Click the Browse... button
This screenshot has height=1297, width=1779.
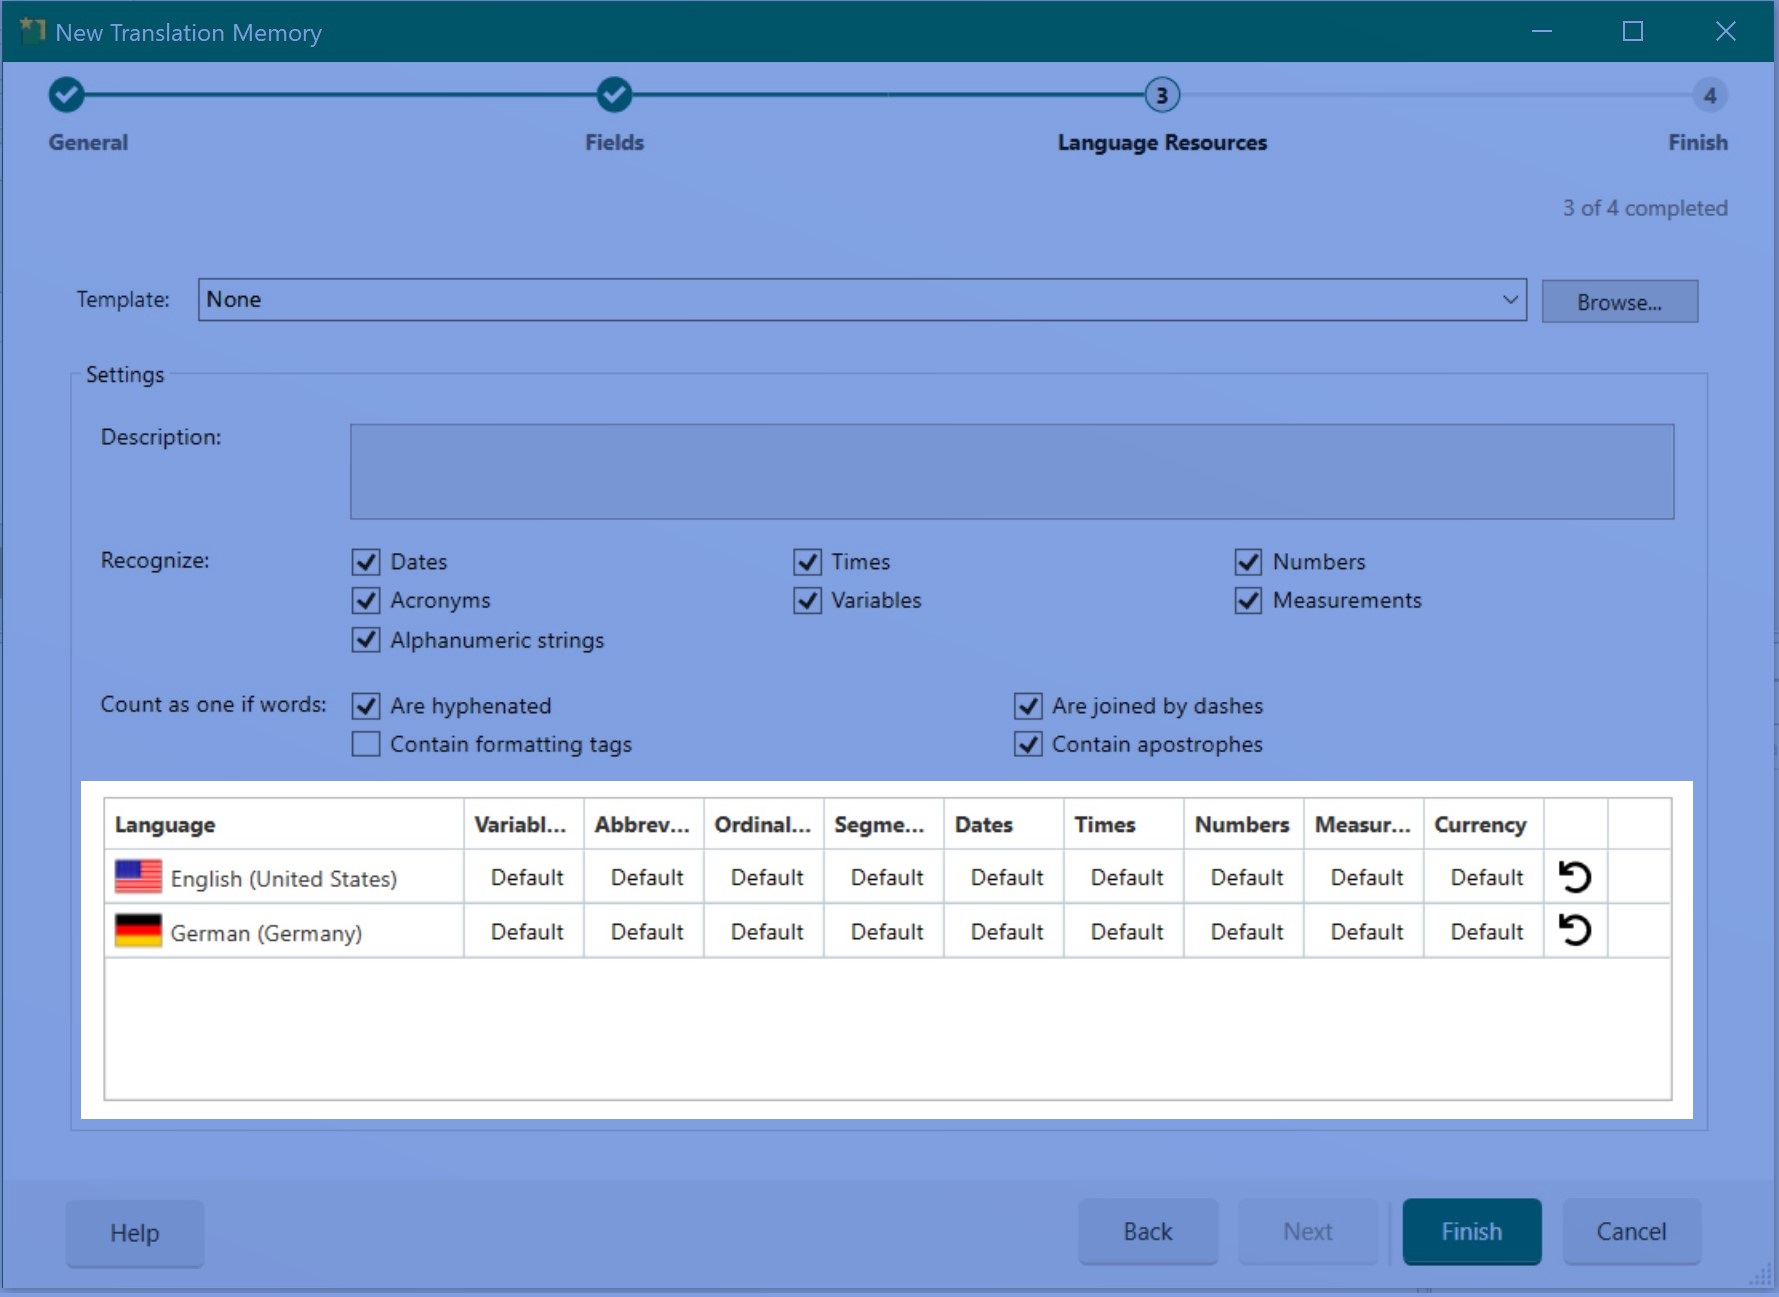click(1618, 302)
